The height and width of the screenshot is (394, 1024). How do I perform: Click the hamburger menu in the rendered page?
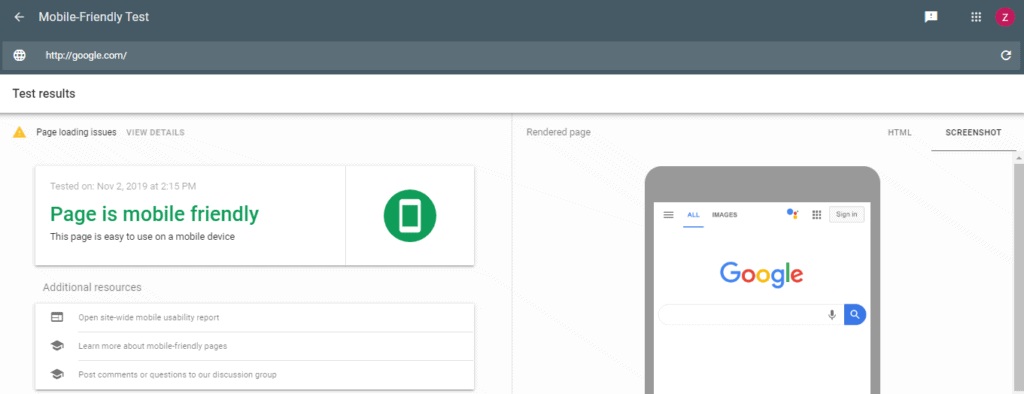tap(668, 214)
